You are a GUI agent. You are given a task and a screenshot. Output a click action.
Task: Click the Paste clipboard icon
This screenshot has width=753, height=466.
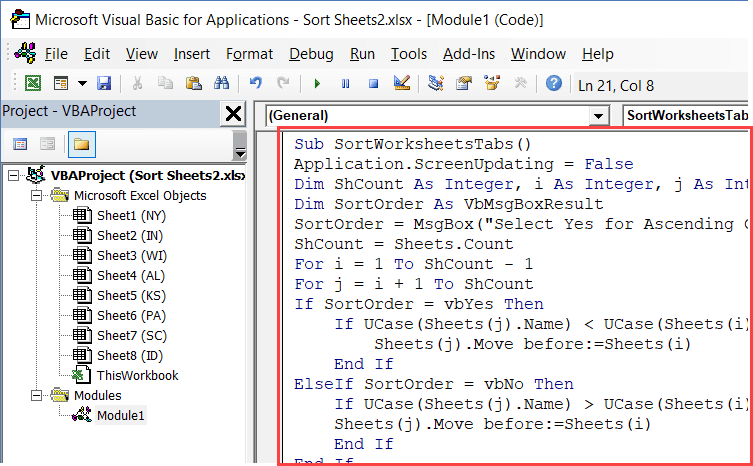[193, 84]
